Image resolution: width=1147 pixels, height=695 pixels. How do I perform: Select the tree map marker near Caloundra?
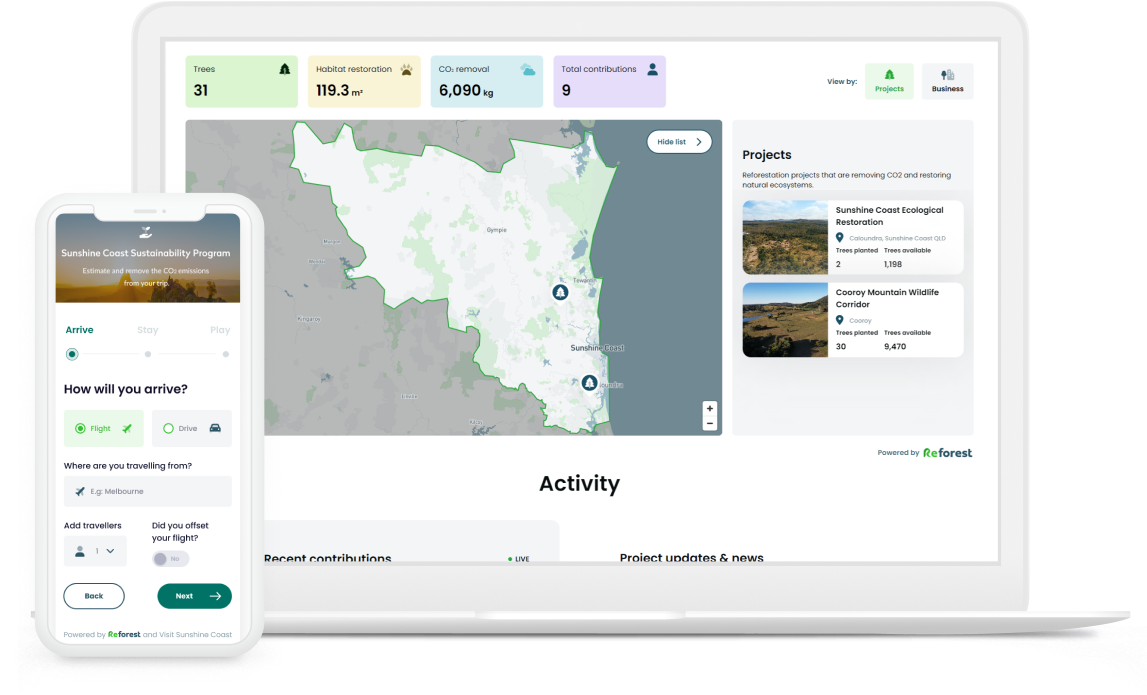589,382
